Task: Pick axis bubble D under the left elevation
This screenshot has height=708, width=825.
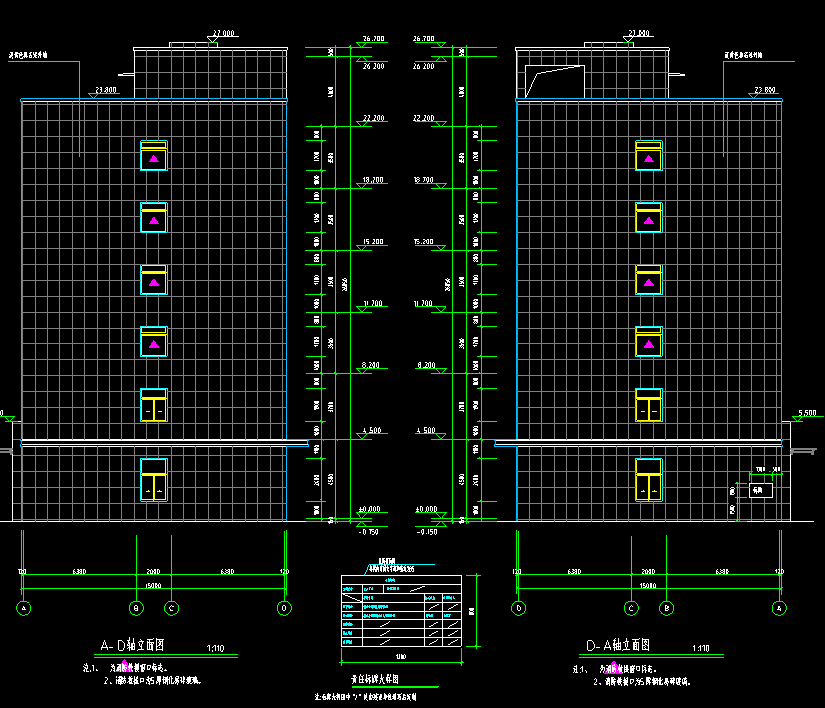Action: [x=285, y=607]
